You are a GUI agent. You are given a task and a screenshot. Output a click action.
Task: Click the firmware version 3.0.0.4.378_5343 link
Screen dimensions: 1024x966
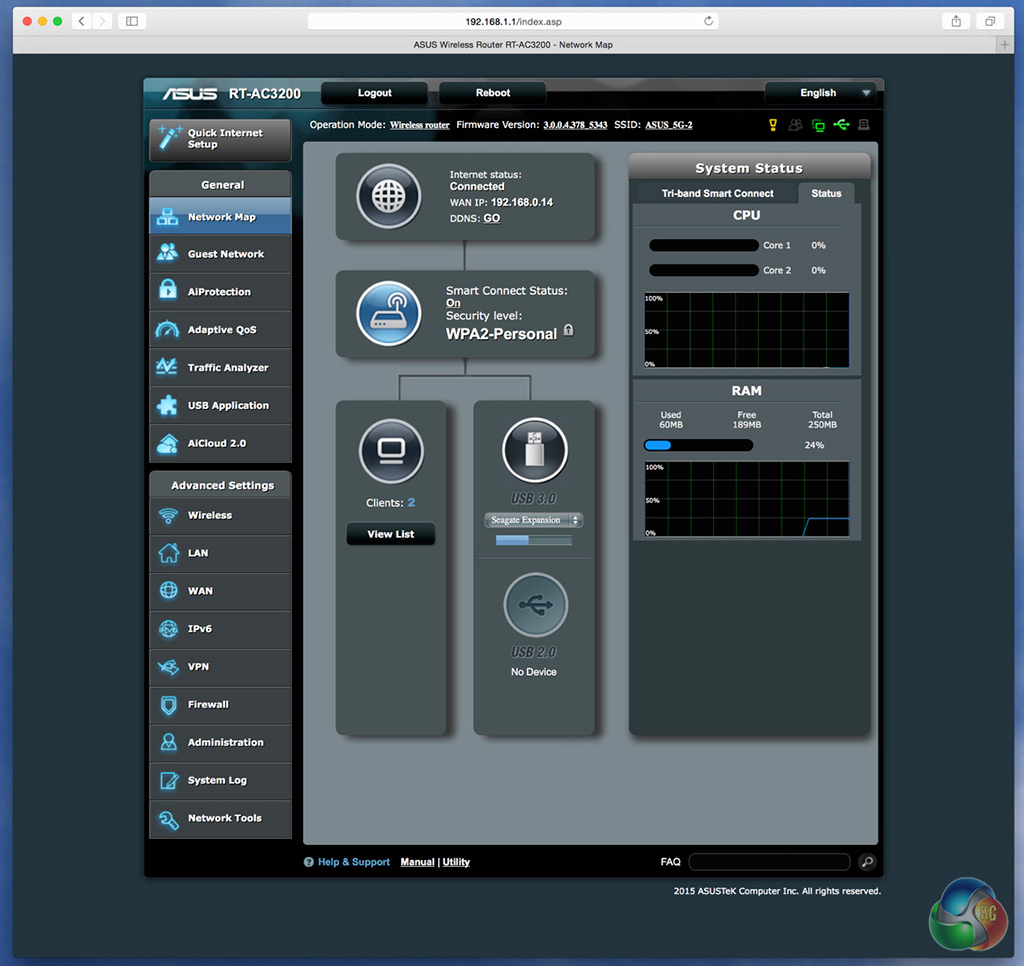click(575, 125)
